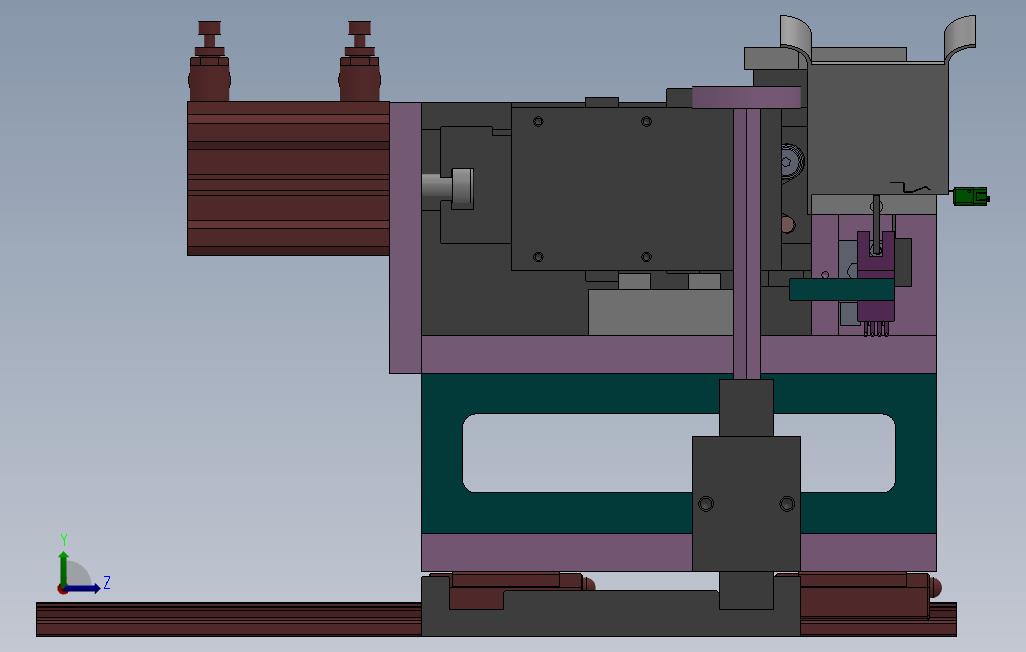
Task: Select the left curved fin of the hopper
Action: coord(796,39)
